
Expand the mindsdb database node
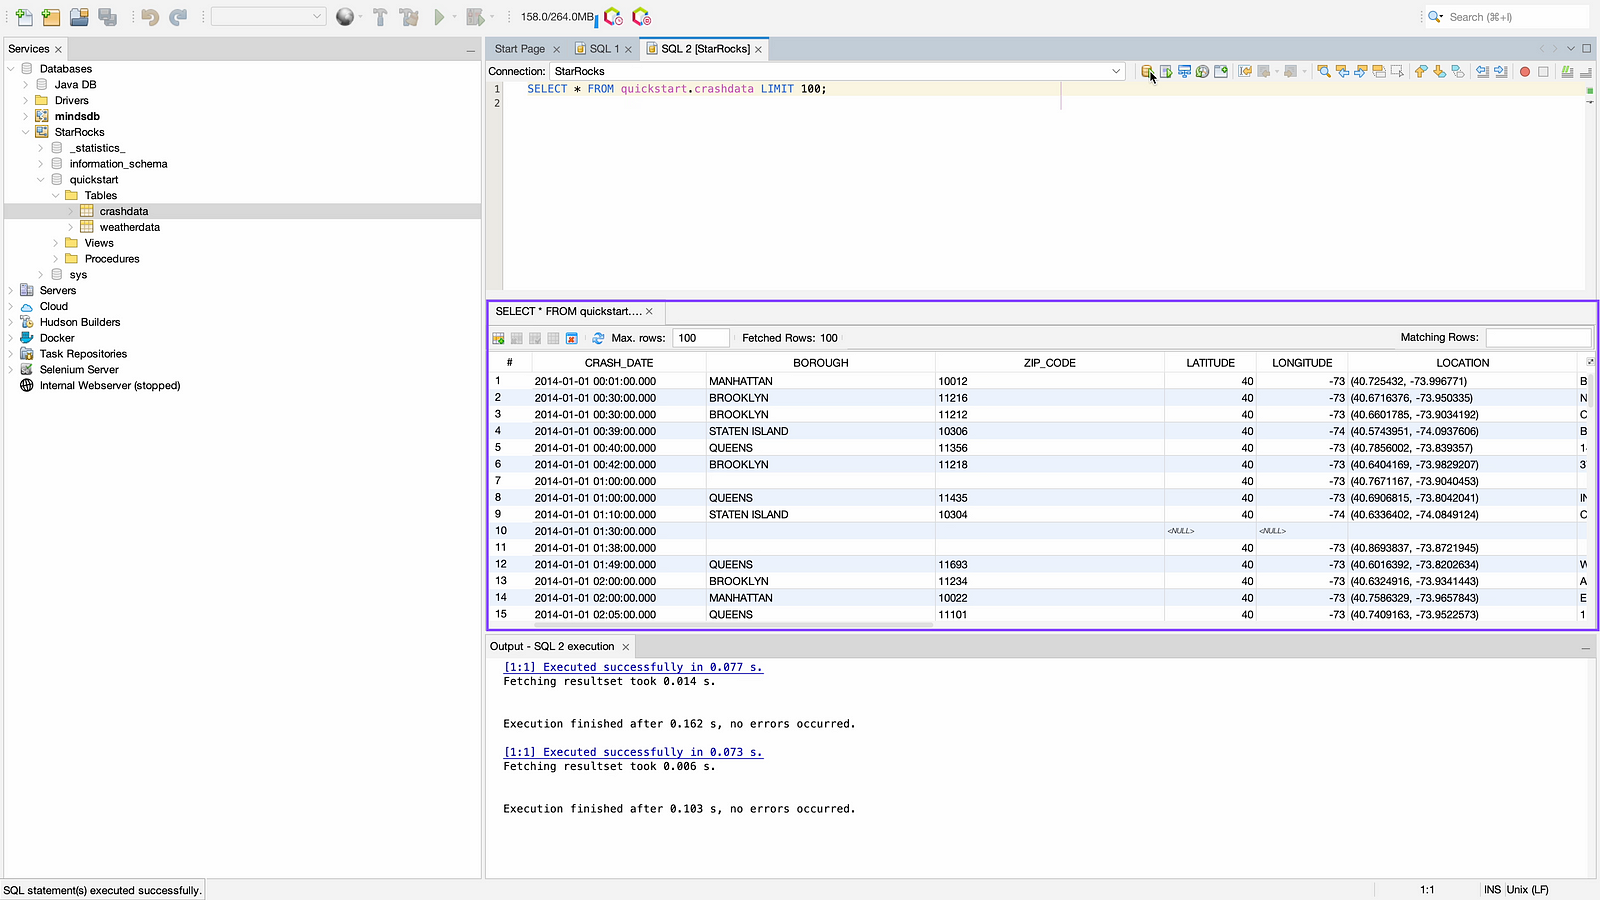[26, 116]
